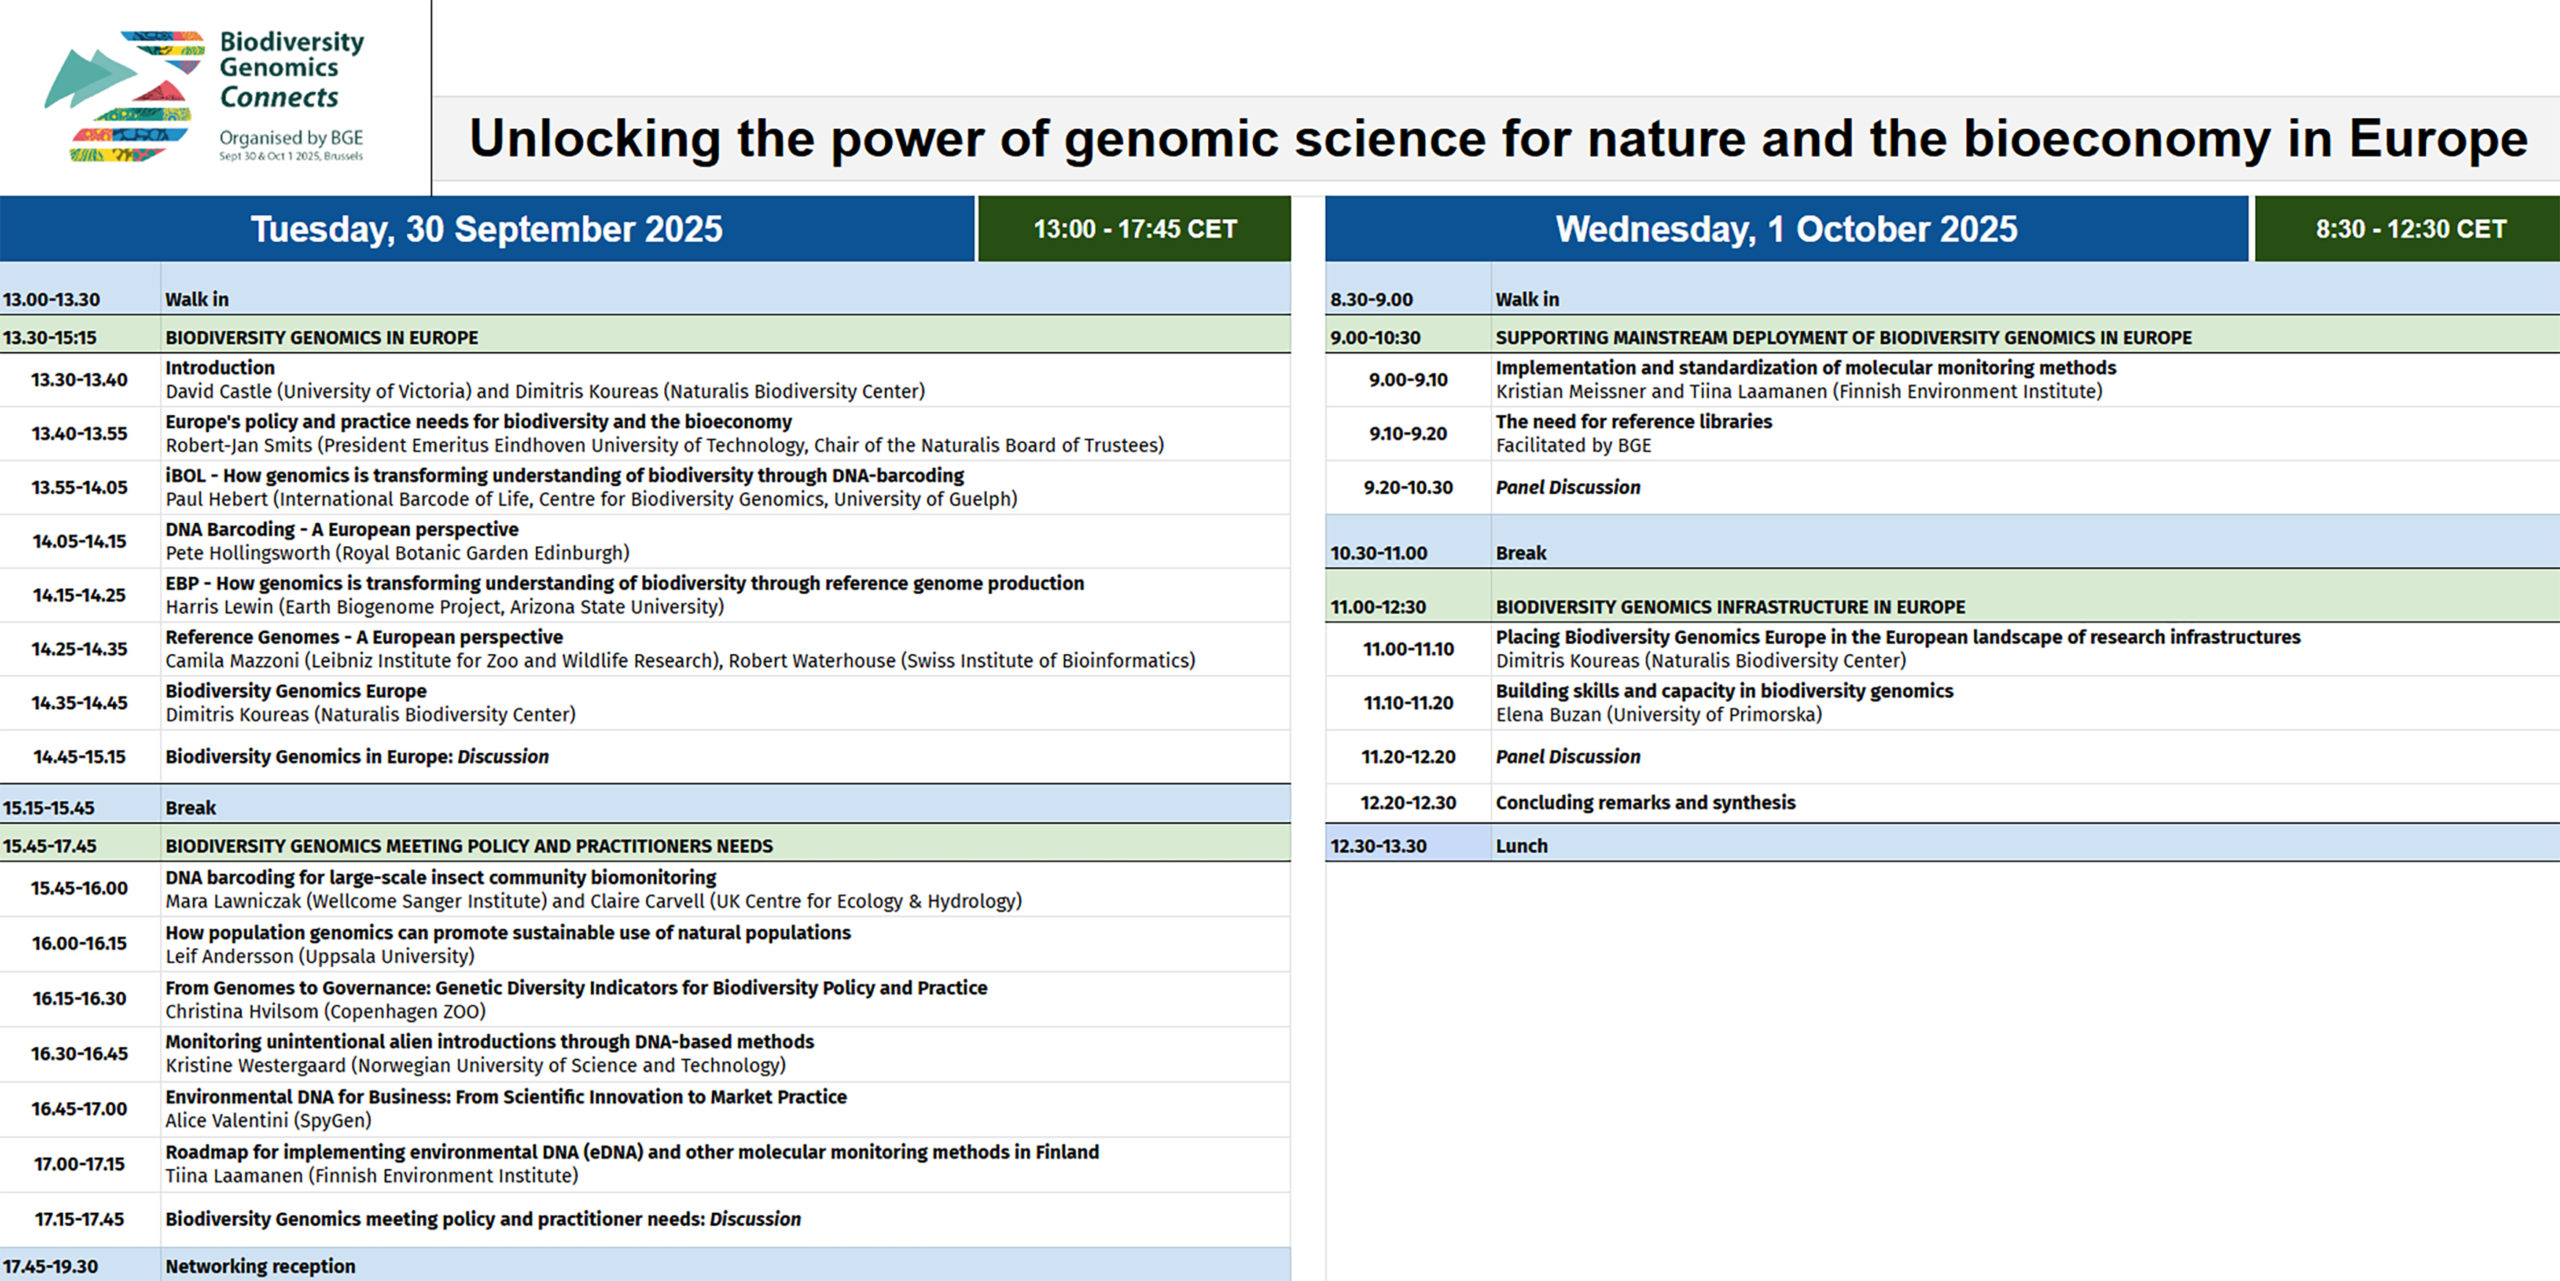The height and width of the screenshot is (1281, 2560).
Task: Select the EBP reference genome production talk
Action: (645, 596)
